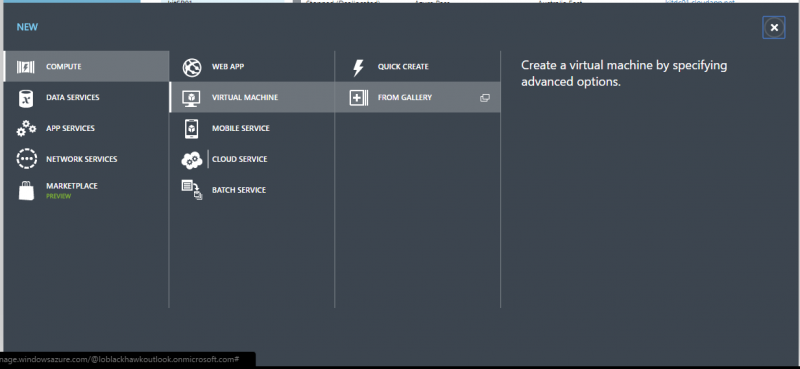The width and height of the screenshot is (800, 369).
Task: Click the App Services gears icon
Action: (26, 129)
